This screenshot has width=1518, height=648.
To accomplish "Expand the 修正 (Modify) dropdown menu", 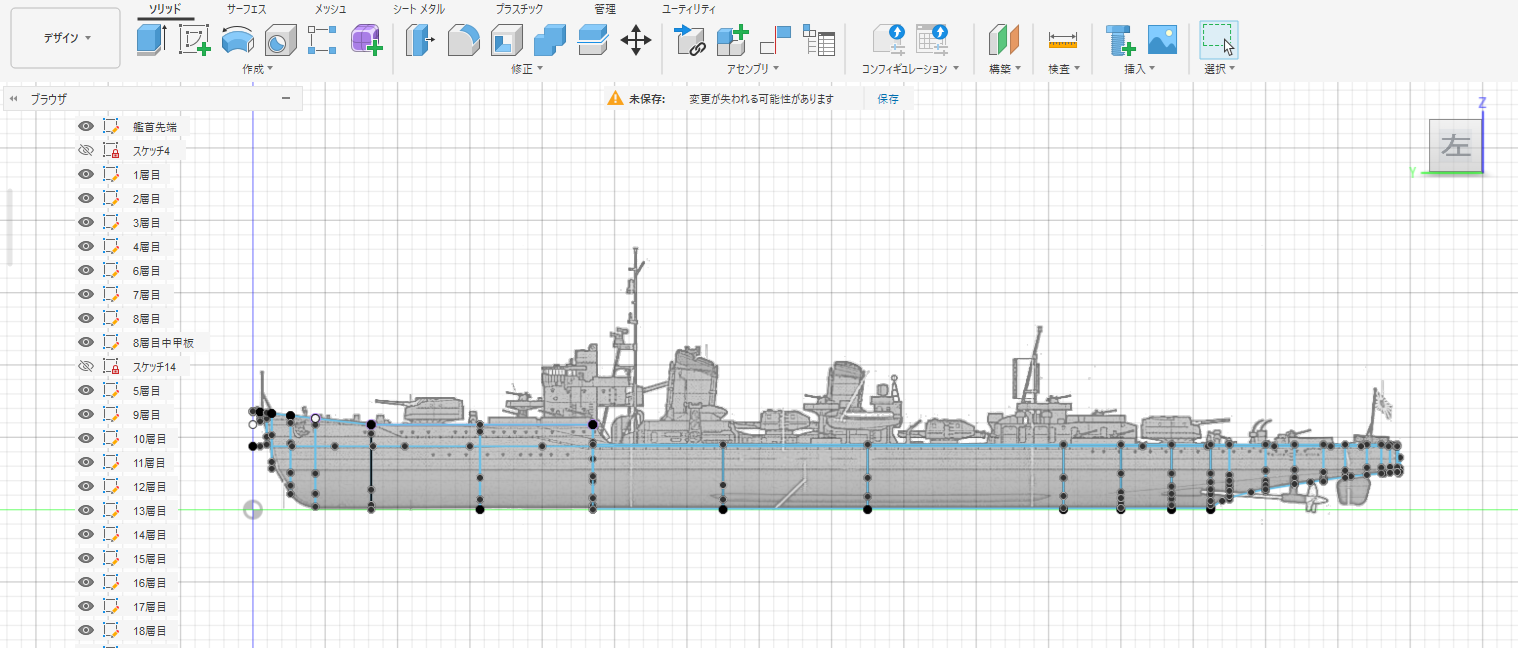I will 526,69.
